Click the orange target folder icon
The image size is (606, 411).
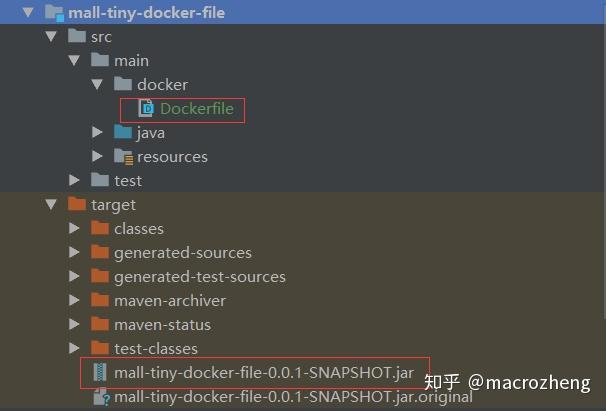click(77, 204)
